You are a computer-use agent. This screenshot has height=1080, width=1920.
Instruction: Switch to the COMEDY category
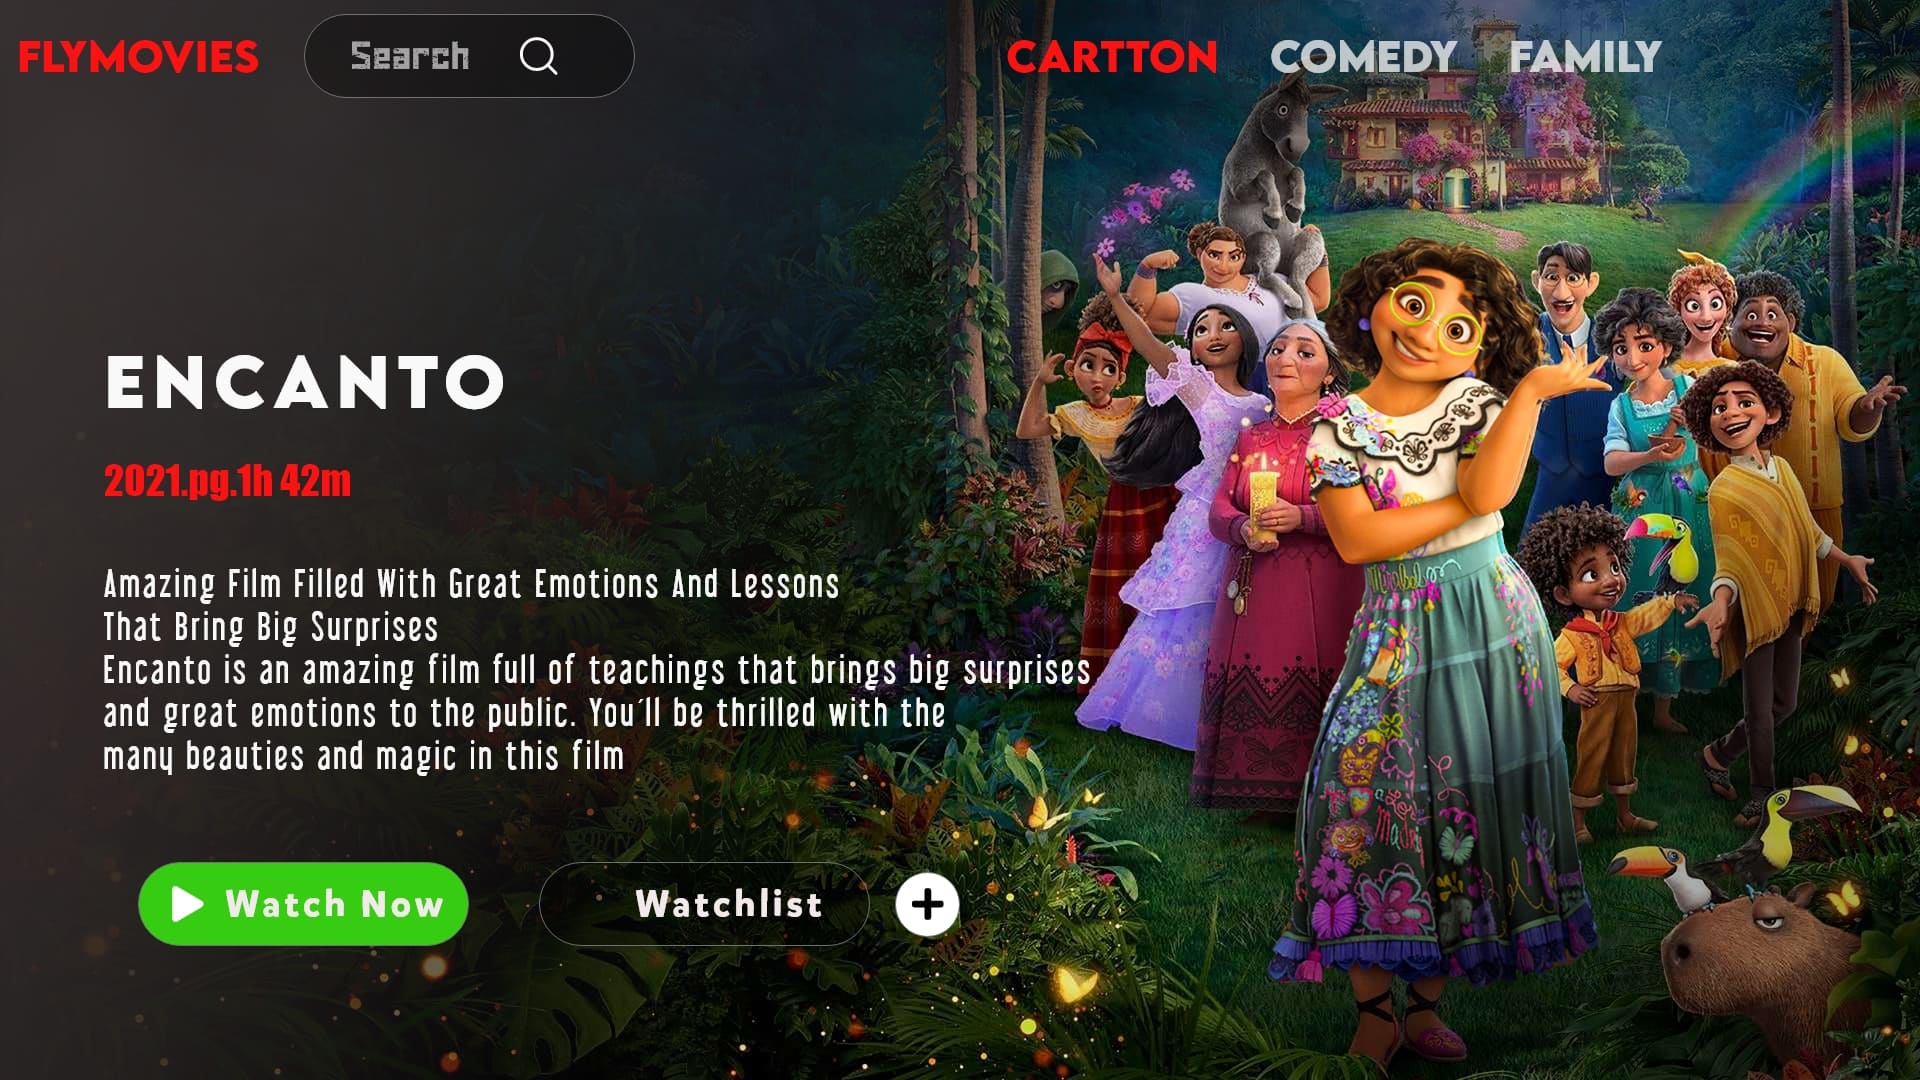click(1363, 57)
